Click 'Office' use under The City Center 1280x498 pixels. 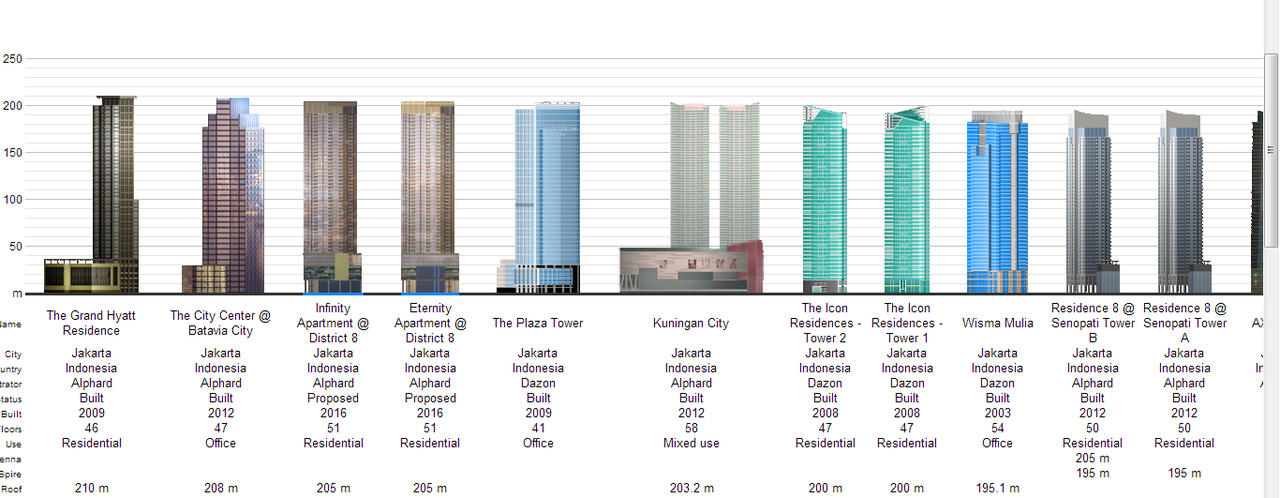221,443
